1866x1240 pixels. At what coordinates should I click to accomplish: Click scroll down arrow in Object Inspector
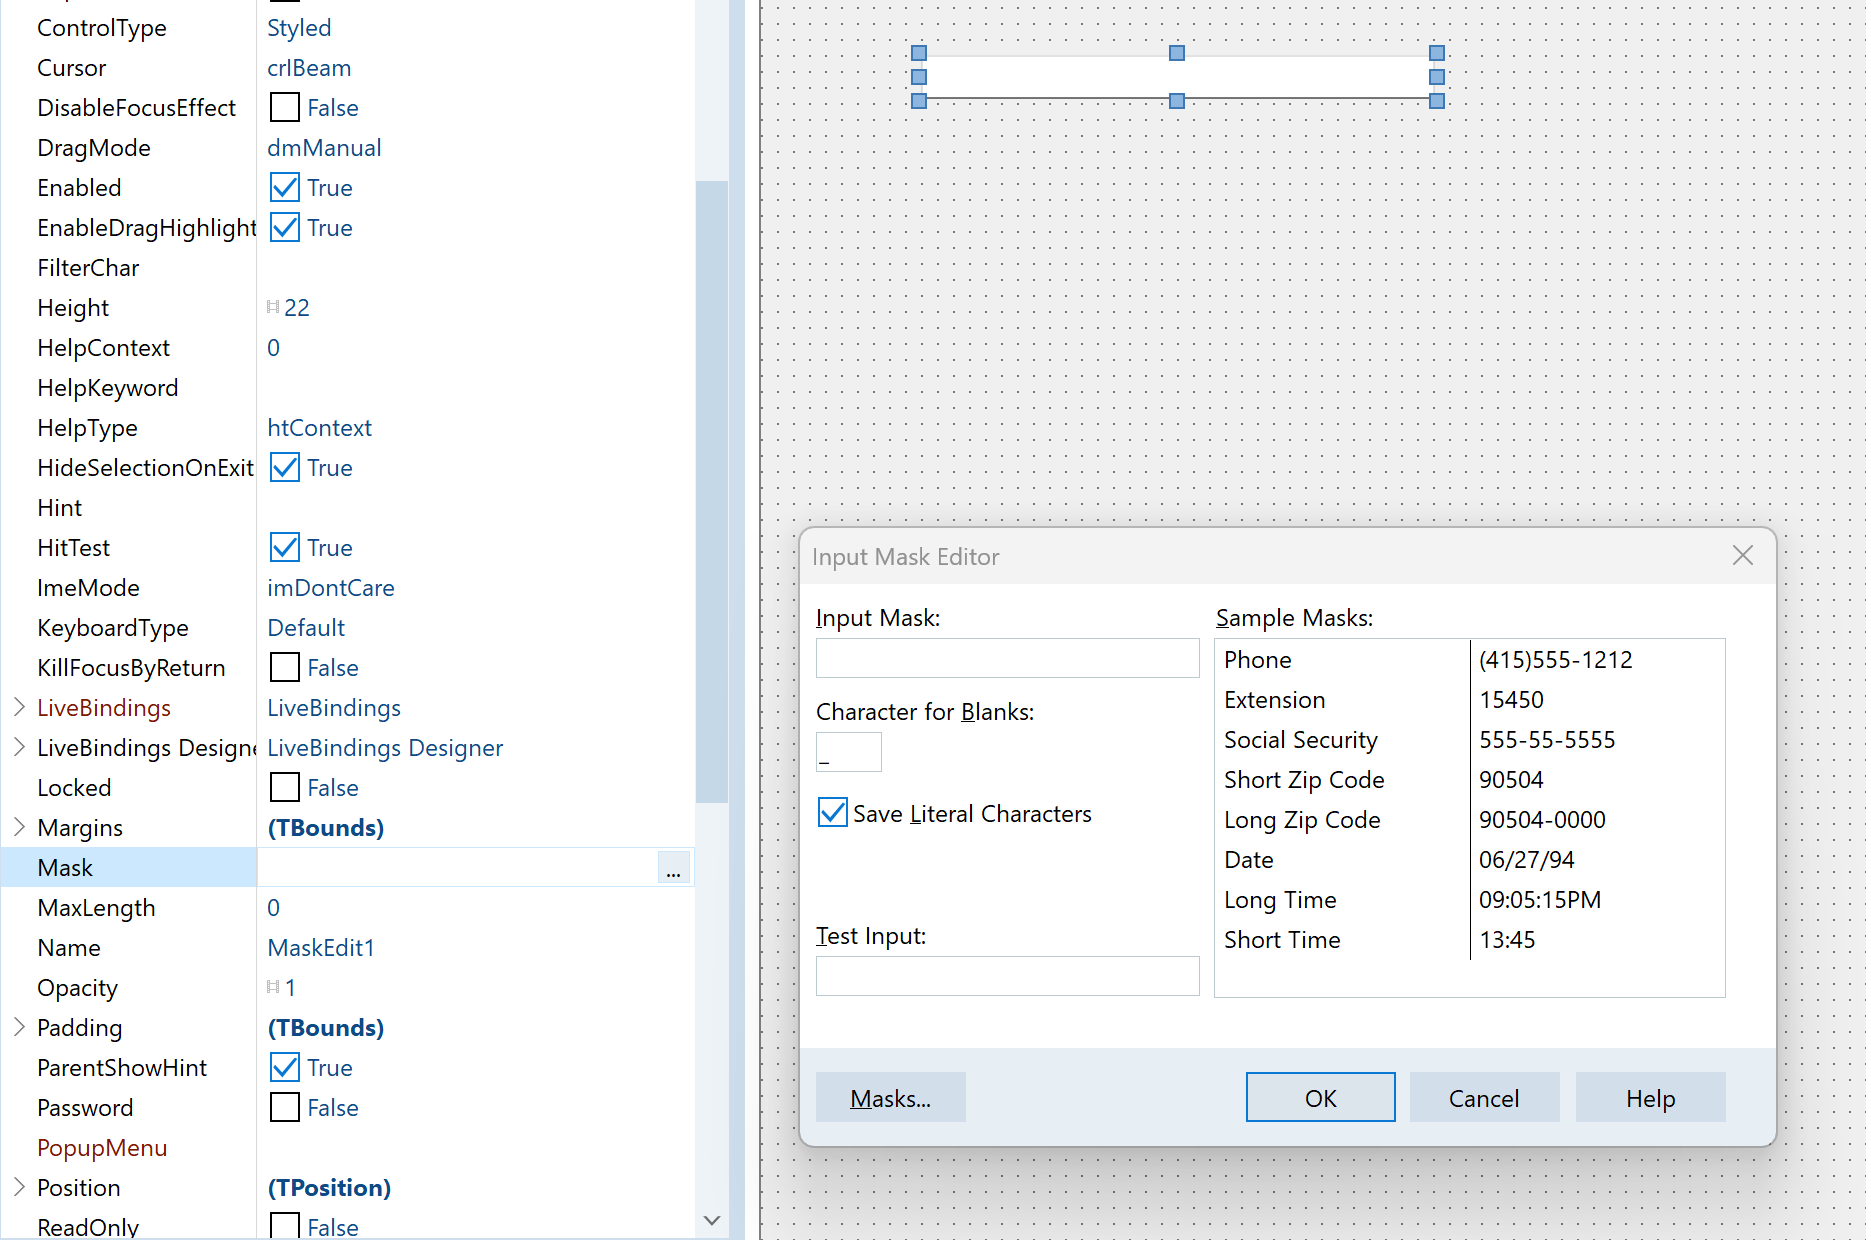[x=712, y=1220]
